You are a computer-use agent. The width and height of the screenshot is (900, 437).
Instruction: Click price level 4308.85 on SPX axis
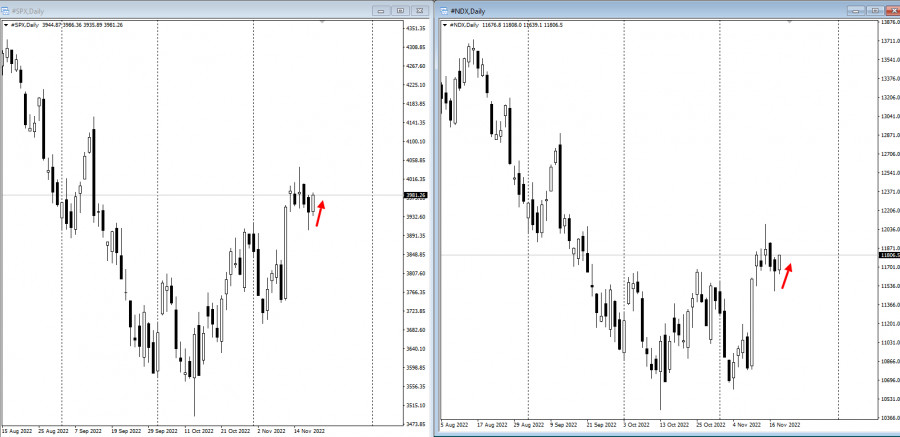click(x=416, y=47)
